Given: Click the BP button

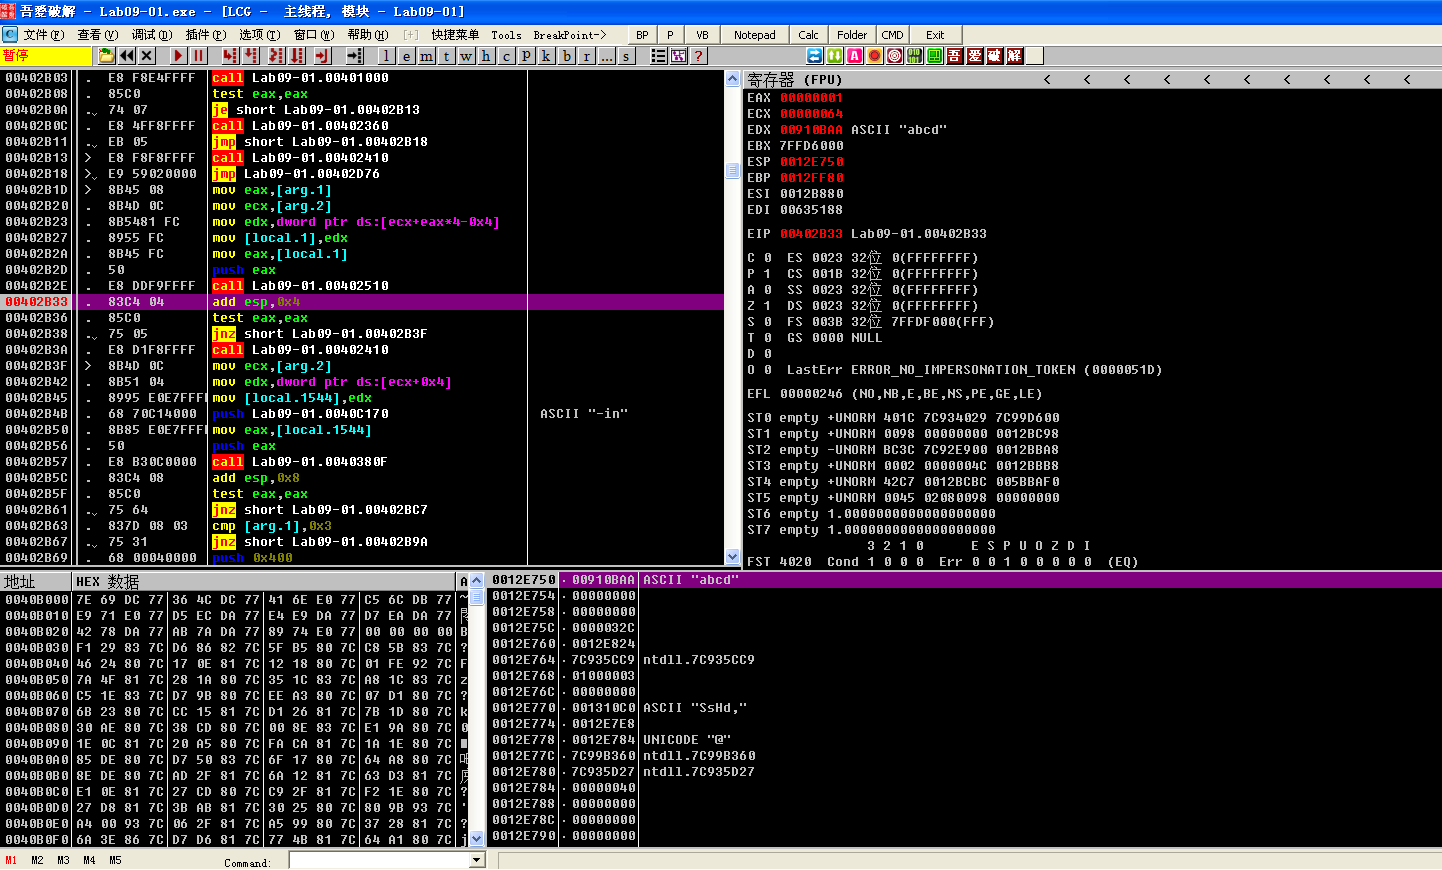Looking at the screenshot, I should (x=642, y=35).
